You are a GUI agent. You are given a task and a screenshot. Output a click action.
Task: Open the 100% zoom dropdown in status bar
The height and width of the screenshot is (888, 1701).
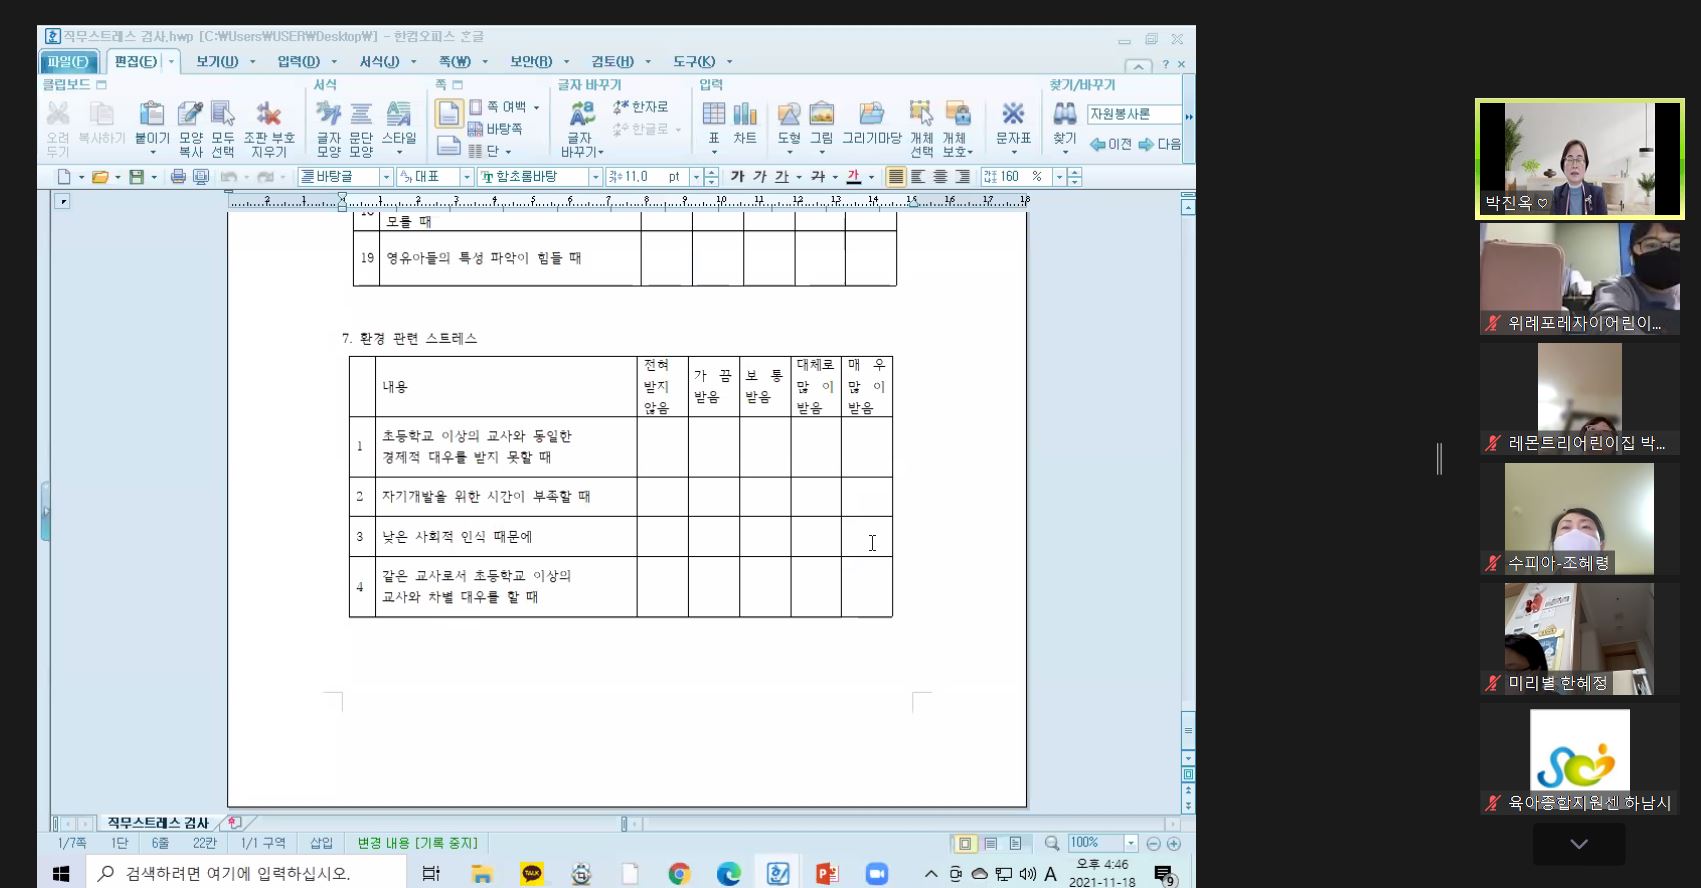tap(1131, 844)
